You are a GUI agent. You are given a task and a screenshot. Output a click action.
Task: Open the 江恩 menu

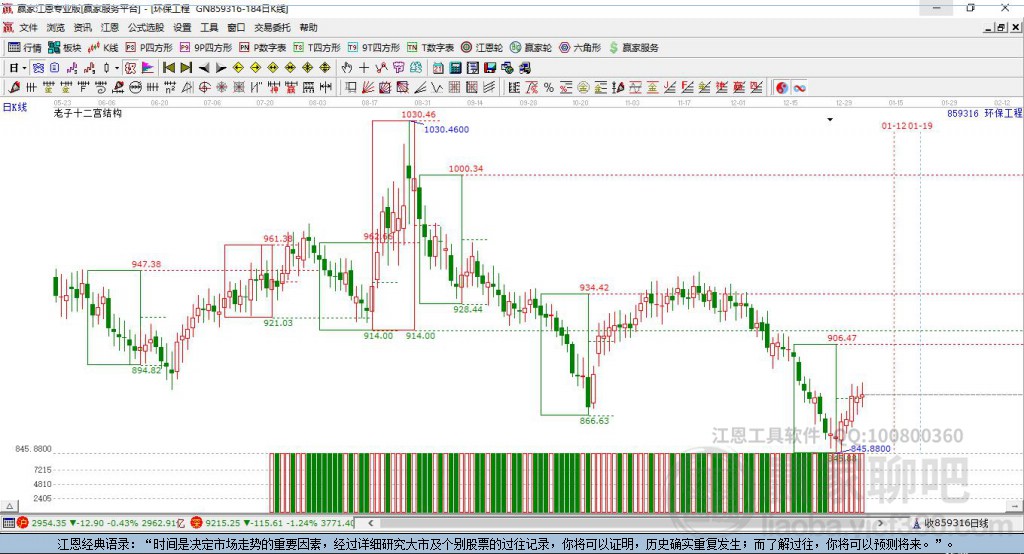point(110,27)
